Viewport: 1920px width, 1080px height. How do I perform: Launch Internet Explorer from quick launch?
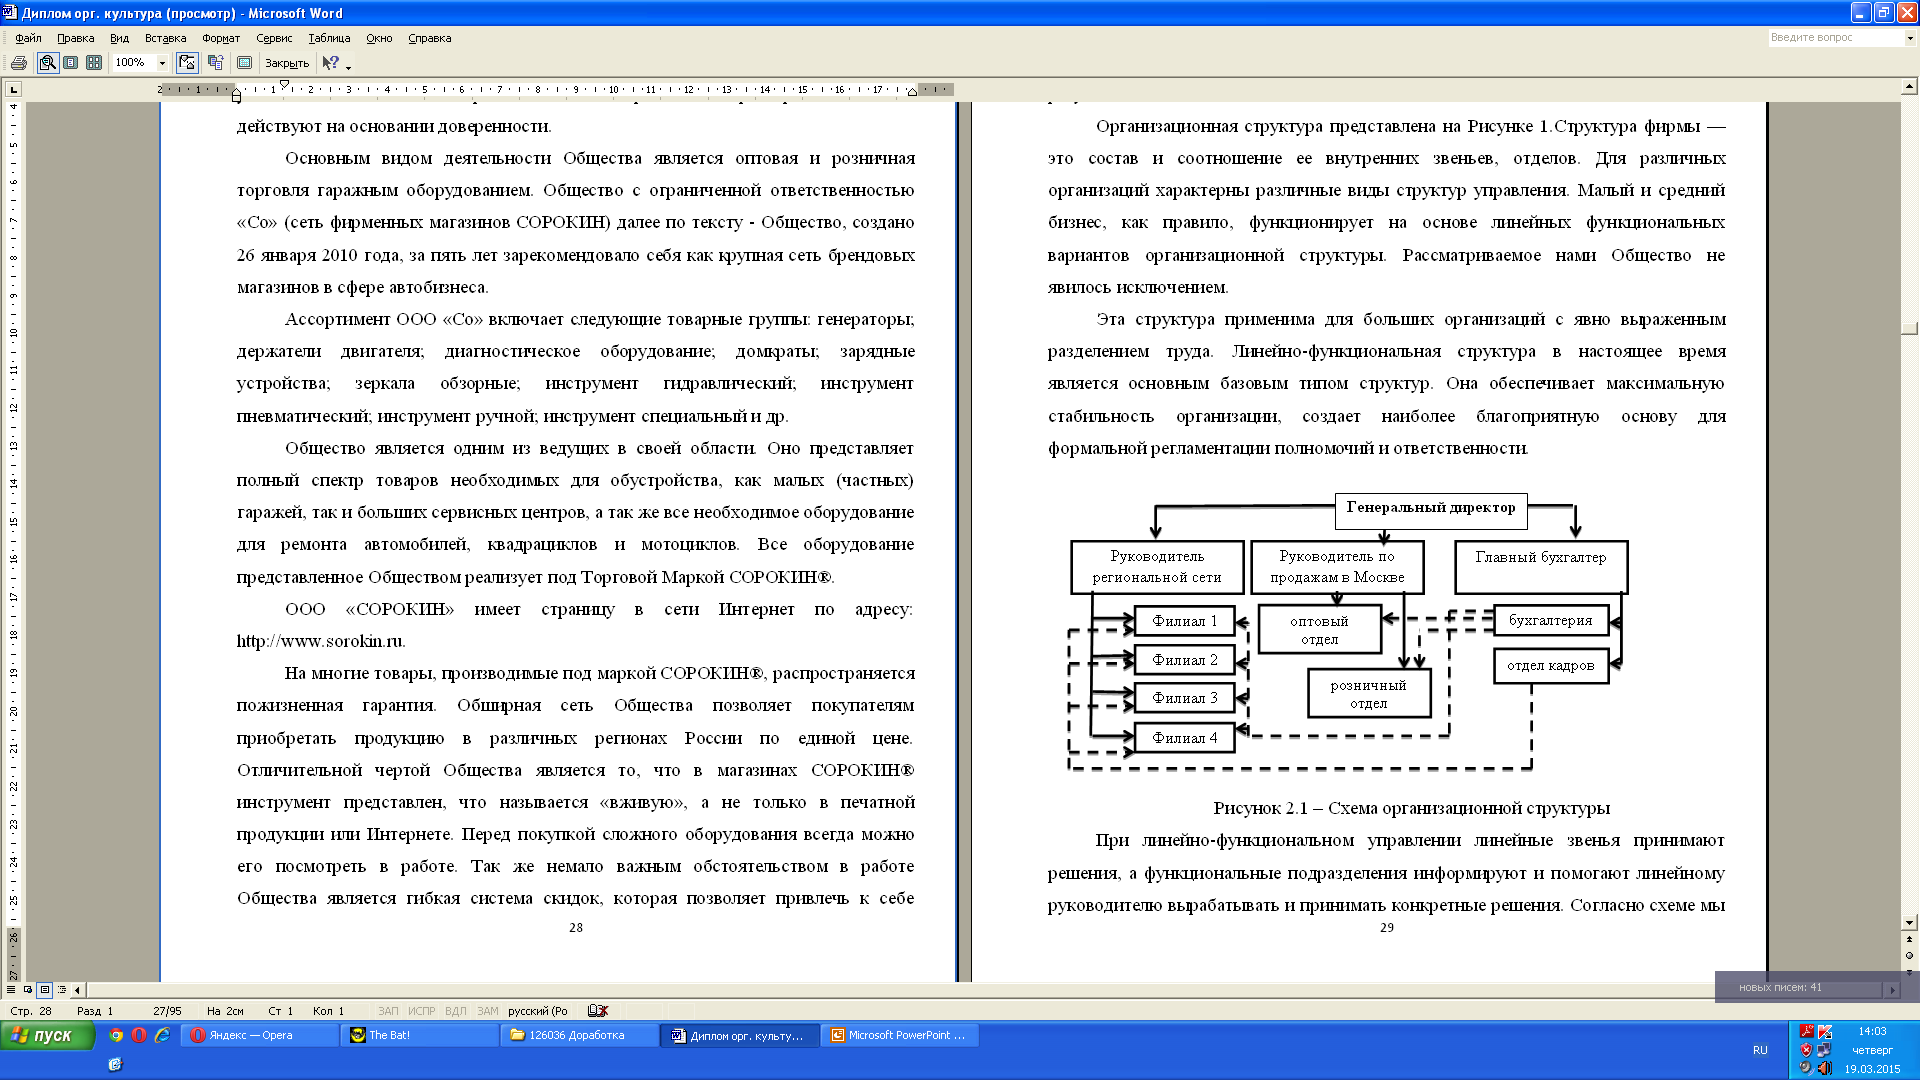[x=162, y=1035]
